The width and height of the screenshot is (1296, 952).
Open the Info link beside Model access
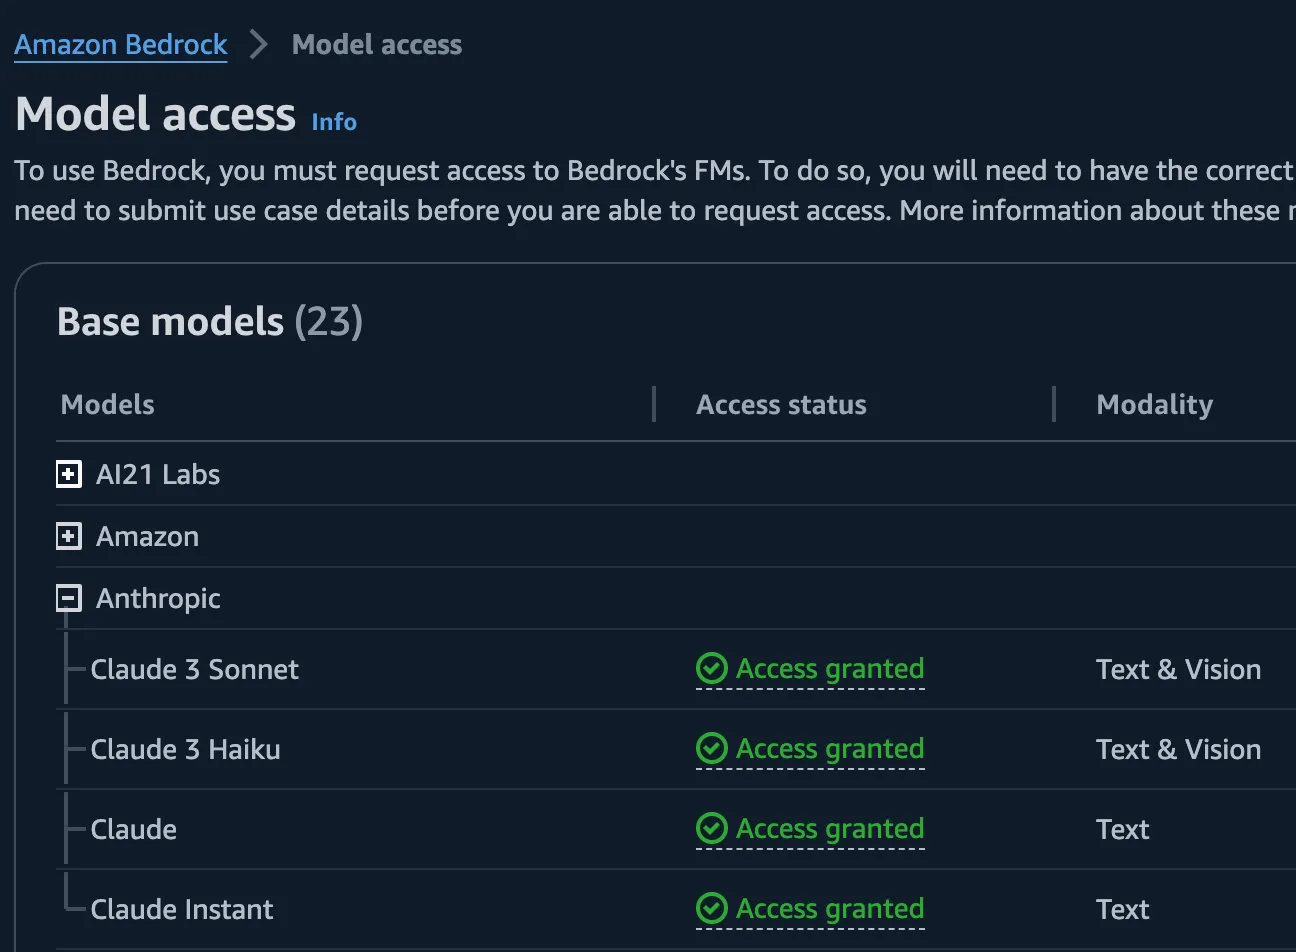(x=334, y=122)
